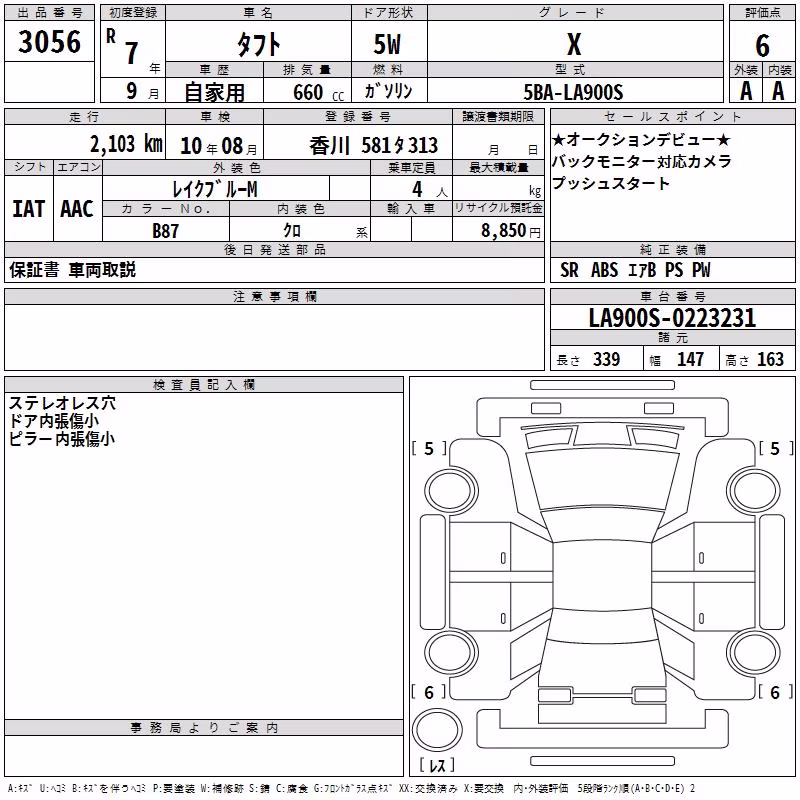This screenshot has width=800, height=800.
Task: Click the displacement value 660 cc
Action: 318,92
